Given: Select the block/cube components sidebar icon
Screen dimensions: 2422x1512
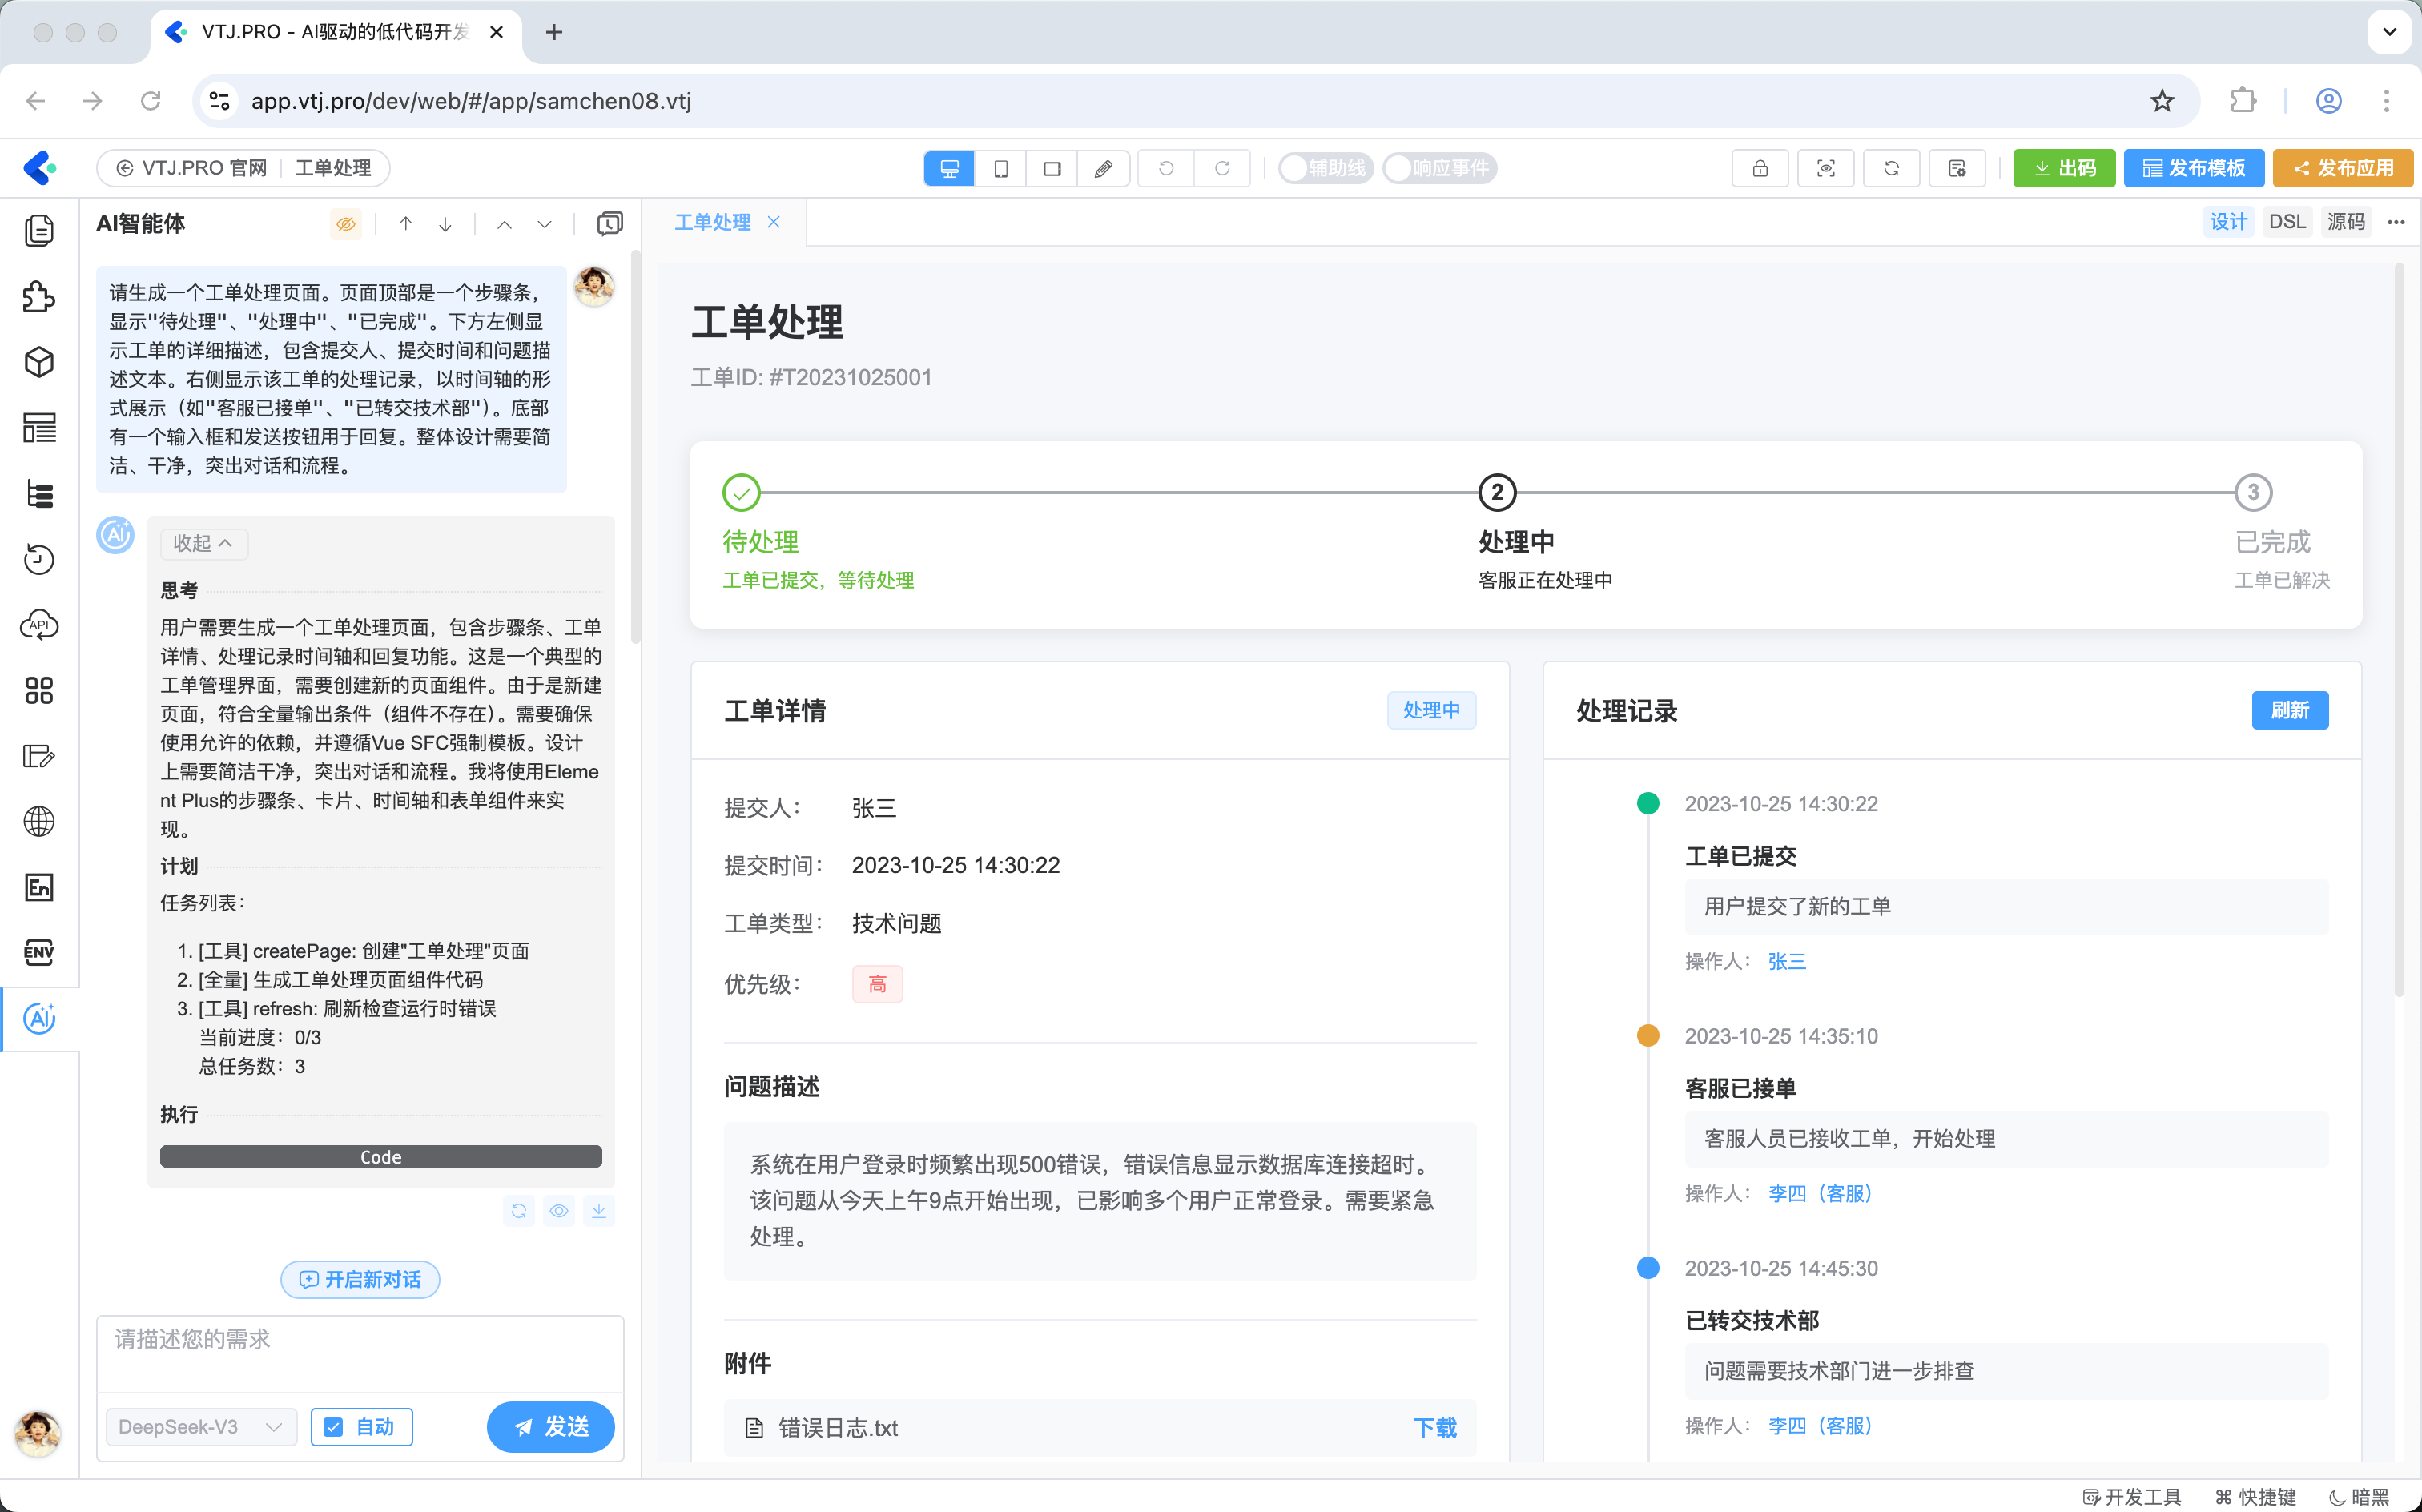Looking at the screenshot, I should [x=39, y=362].
